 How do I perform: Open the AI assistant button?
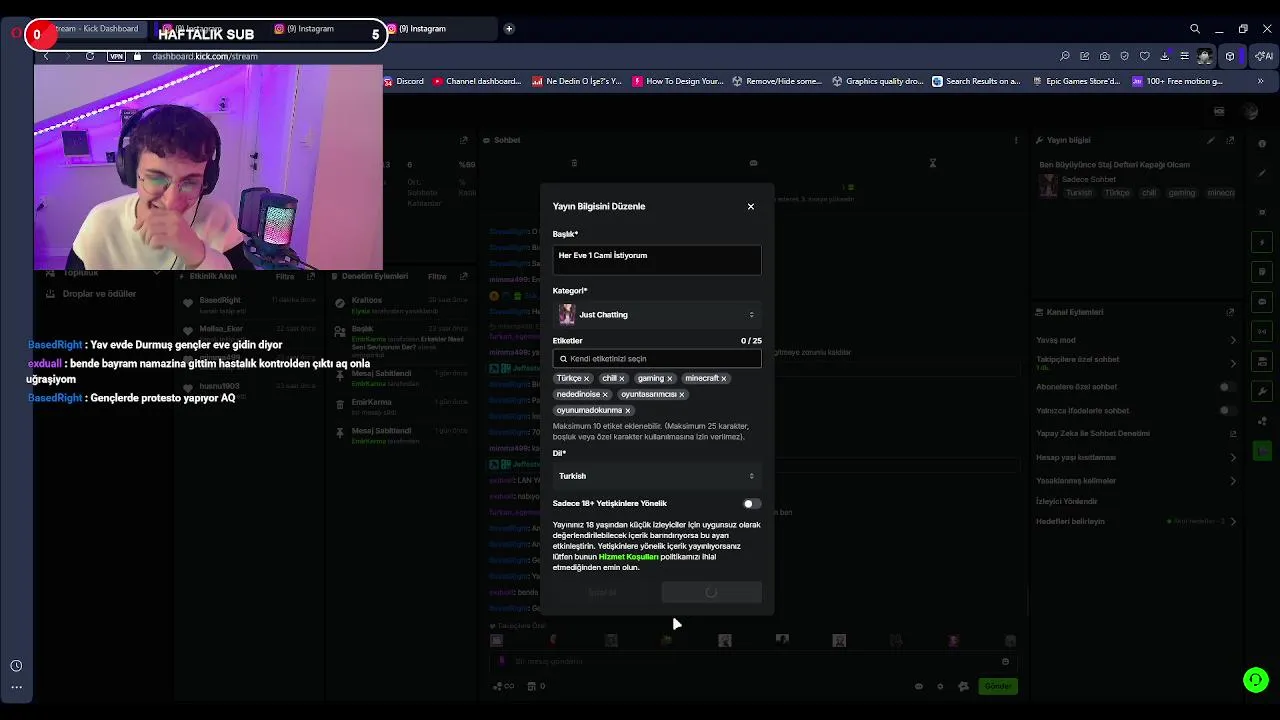click(x=1266, y=56)
